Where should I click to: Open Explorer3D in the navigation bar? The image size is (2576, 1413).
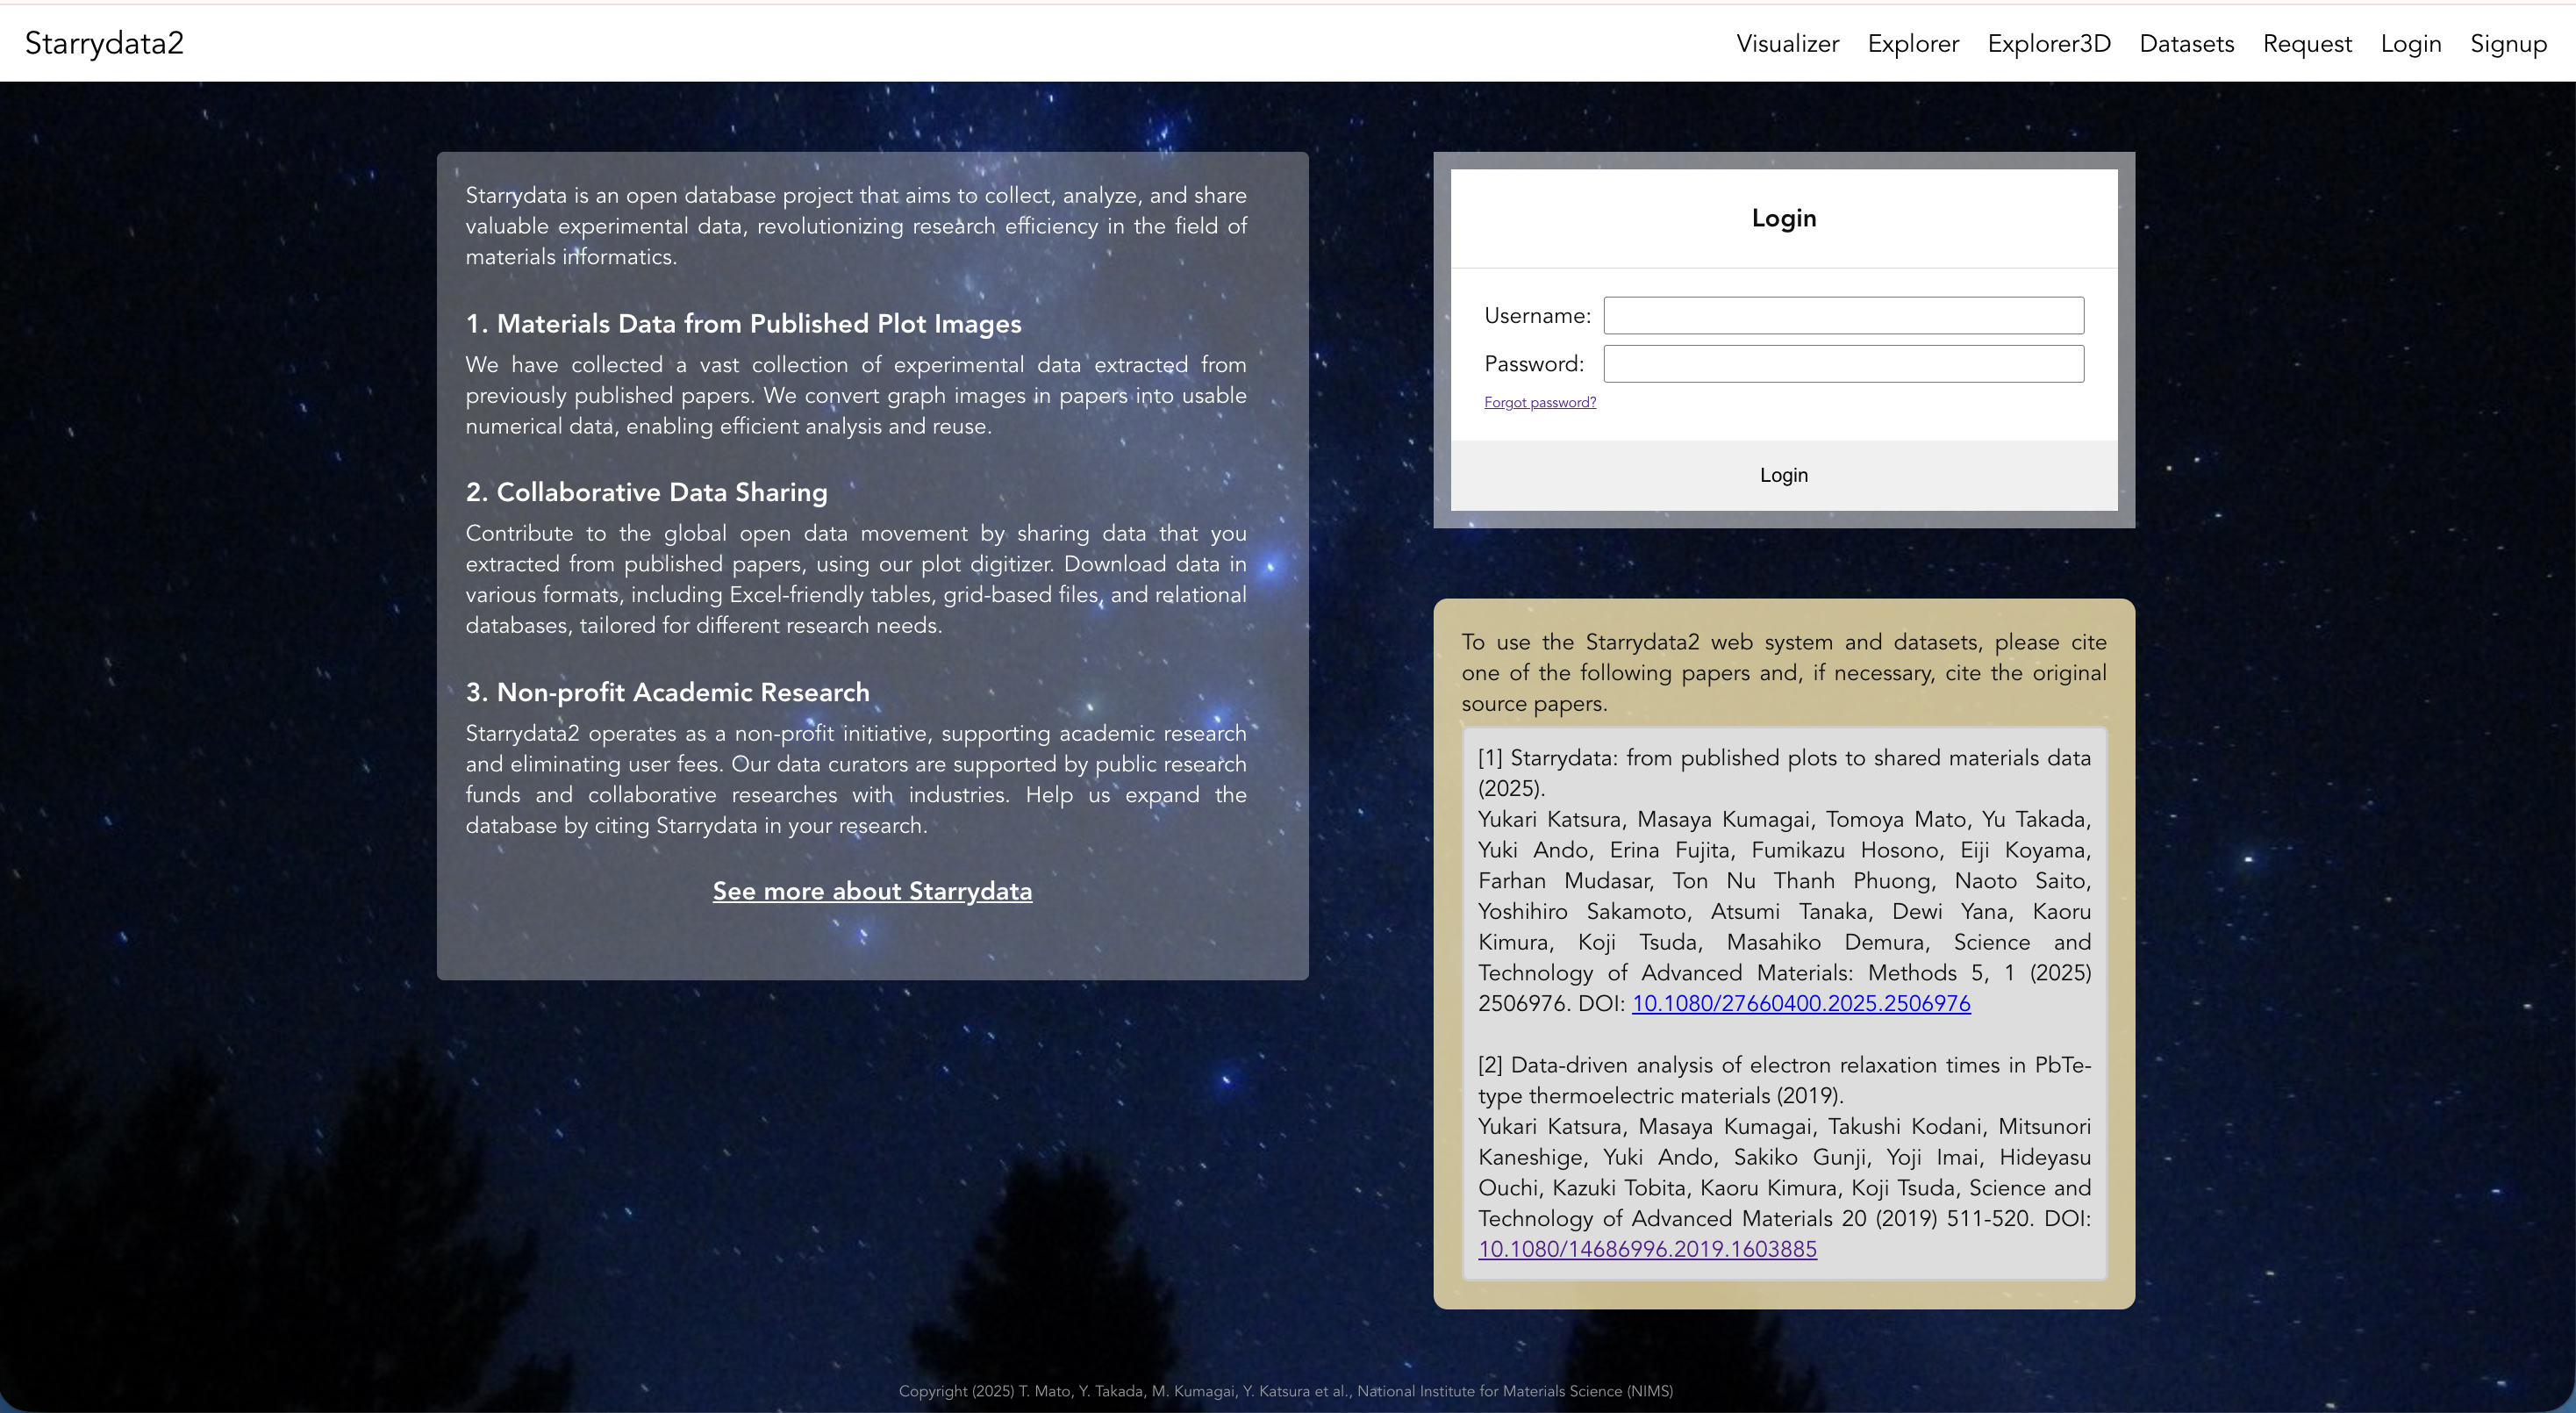(2049, 44)
